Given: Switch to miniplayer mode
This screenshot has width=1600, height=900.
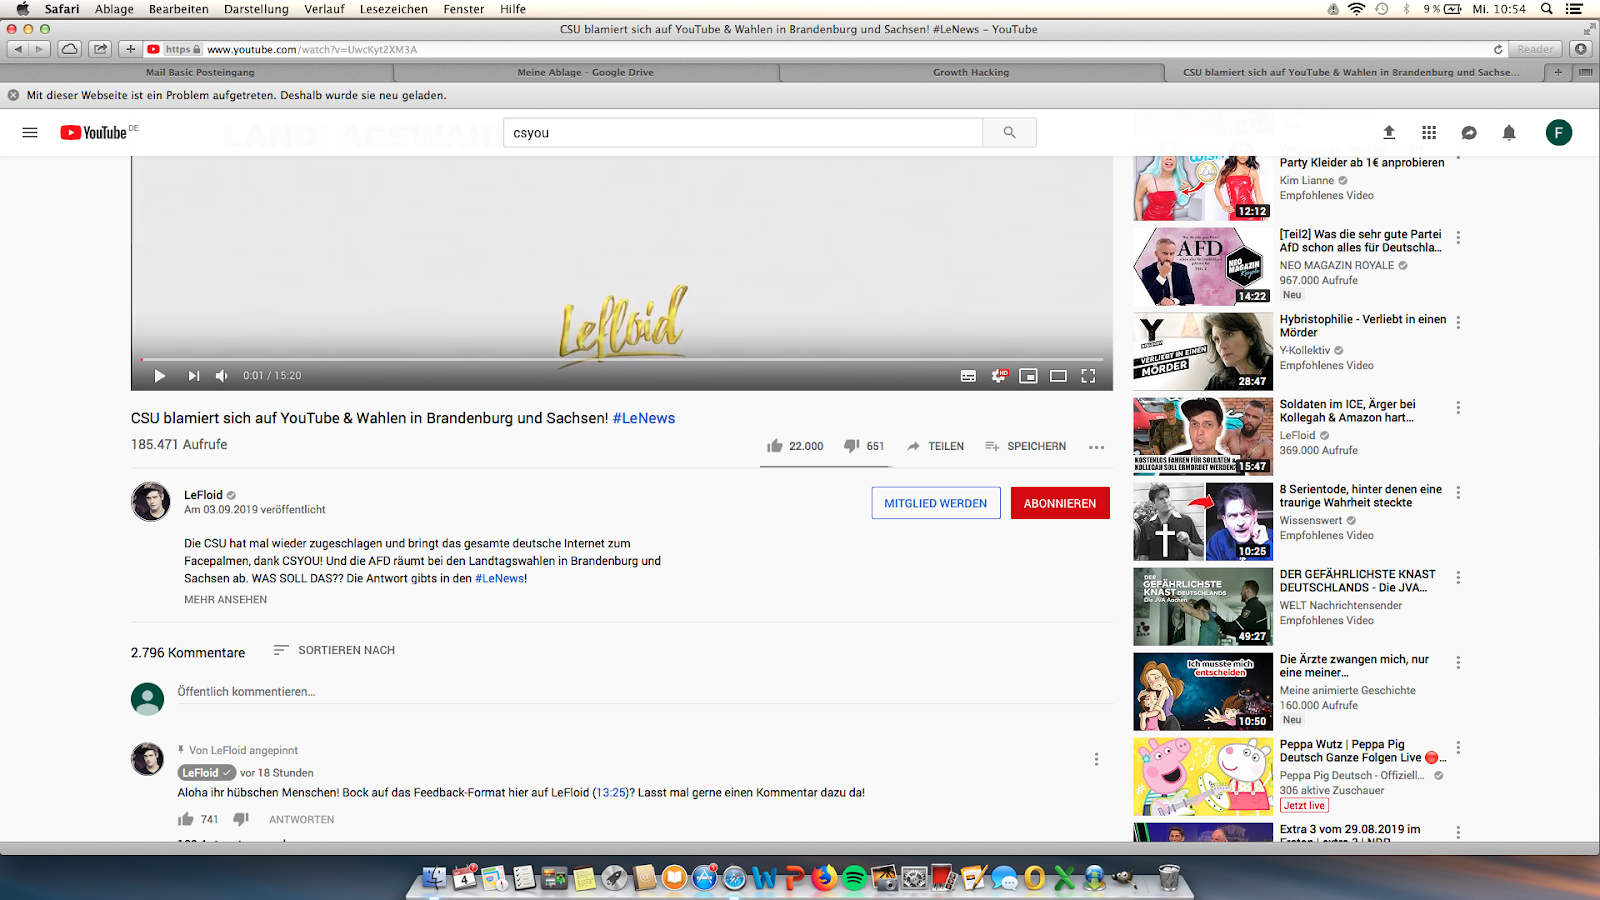Looking at the screenshot, I should tap(1028, 376).
